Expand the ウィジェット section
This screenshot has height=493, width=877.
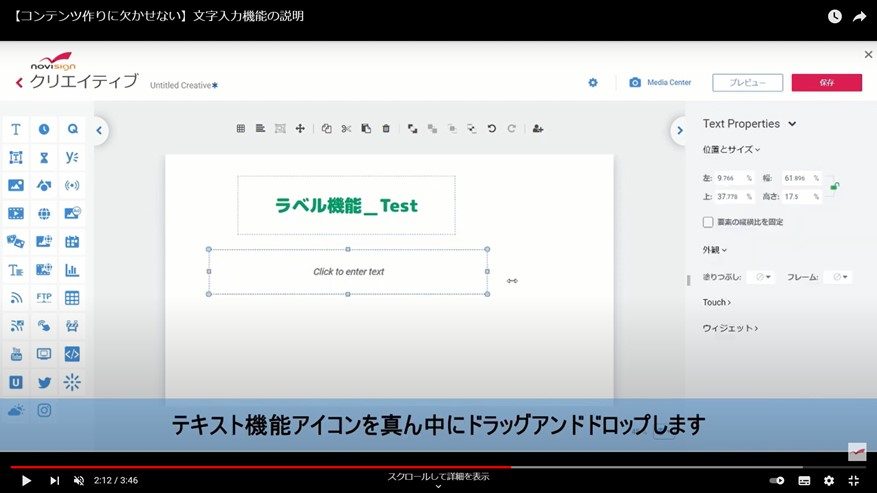coord(730,328)
